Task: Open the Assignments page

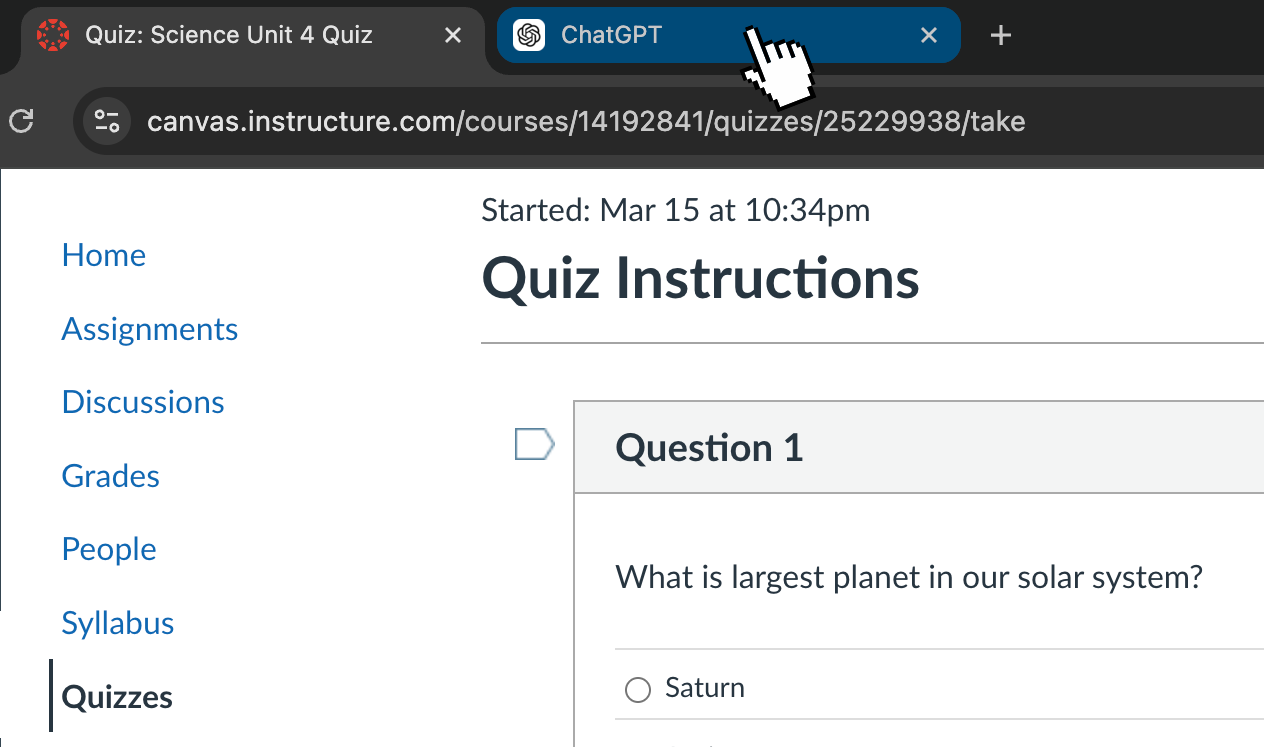Action: click(x=150, y=329)
